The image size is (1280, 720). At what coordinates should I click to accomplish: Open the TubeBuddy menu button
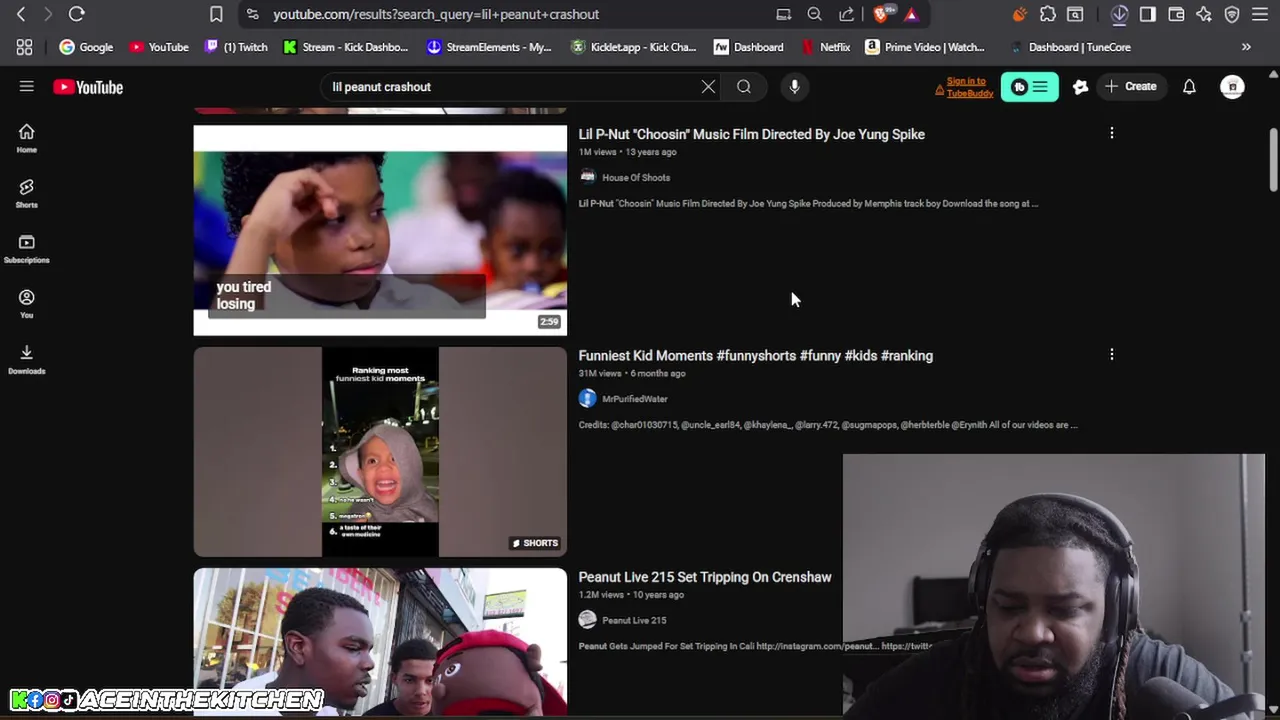1029,87
